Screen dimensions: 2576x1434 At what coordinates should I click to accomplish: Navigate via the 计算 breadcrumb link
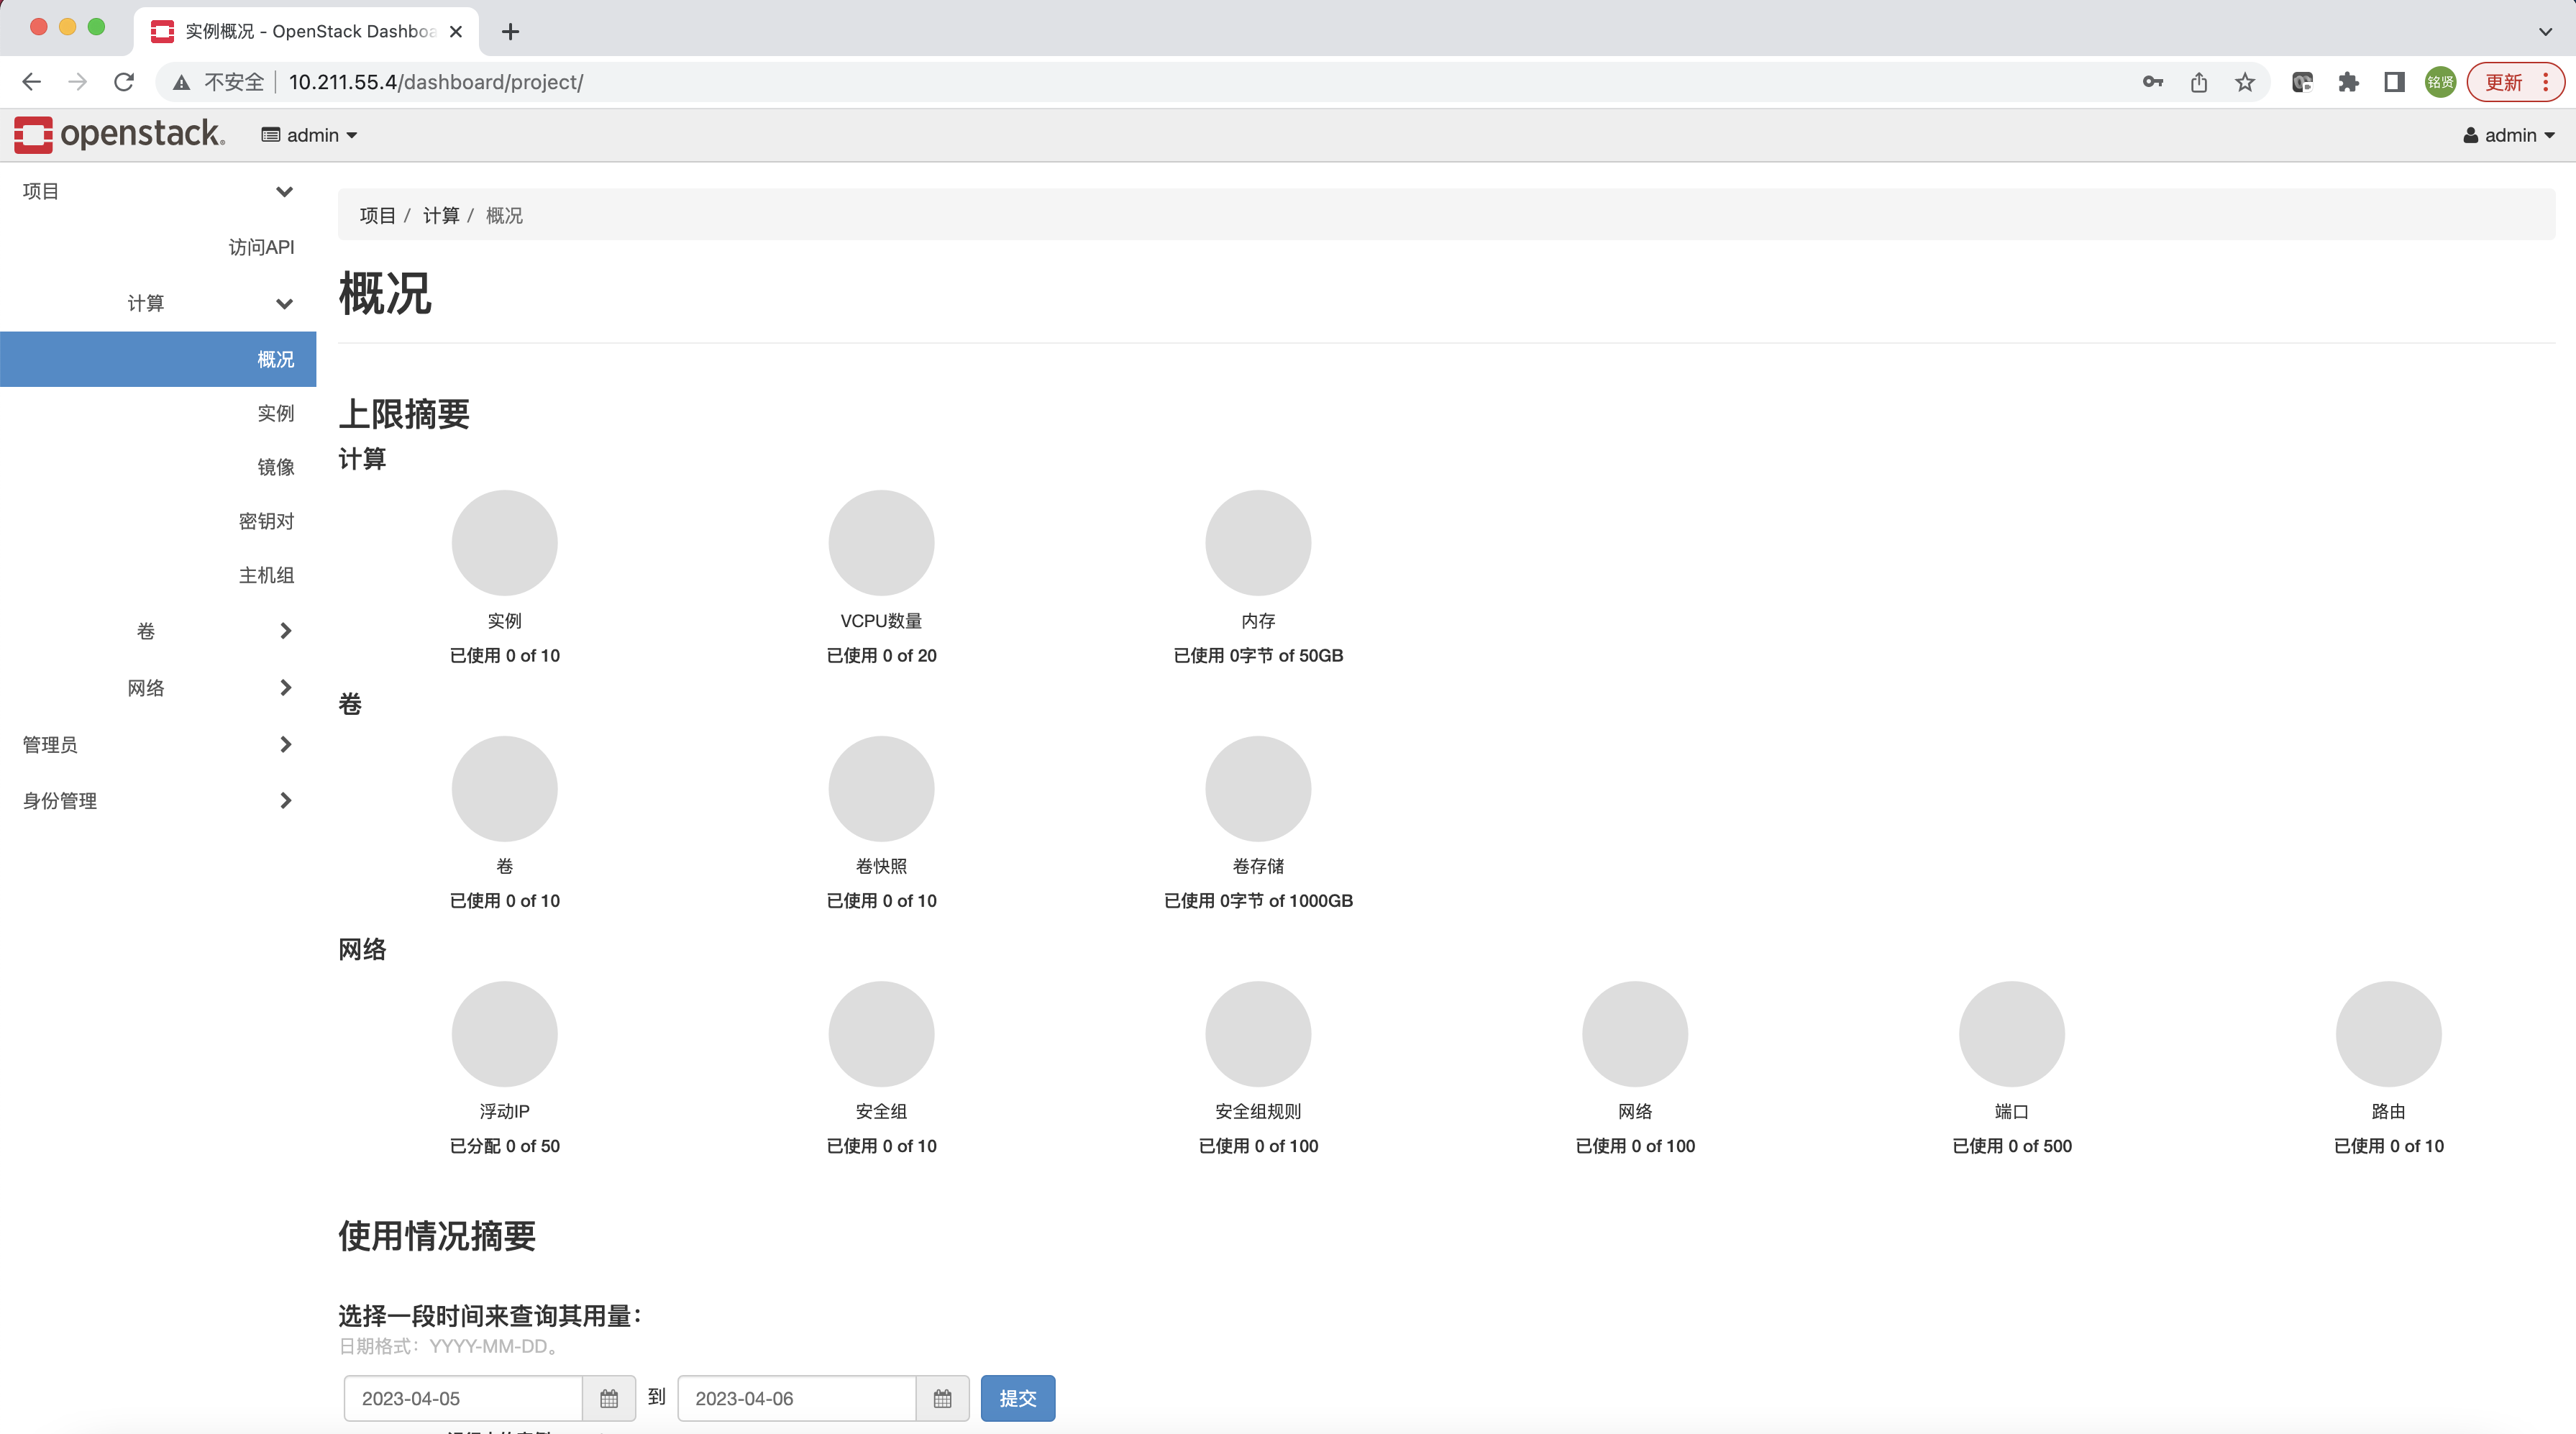click(x=440, y=215)
